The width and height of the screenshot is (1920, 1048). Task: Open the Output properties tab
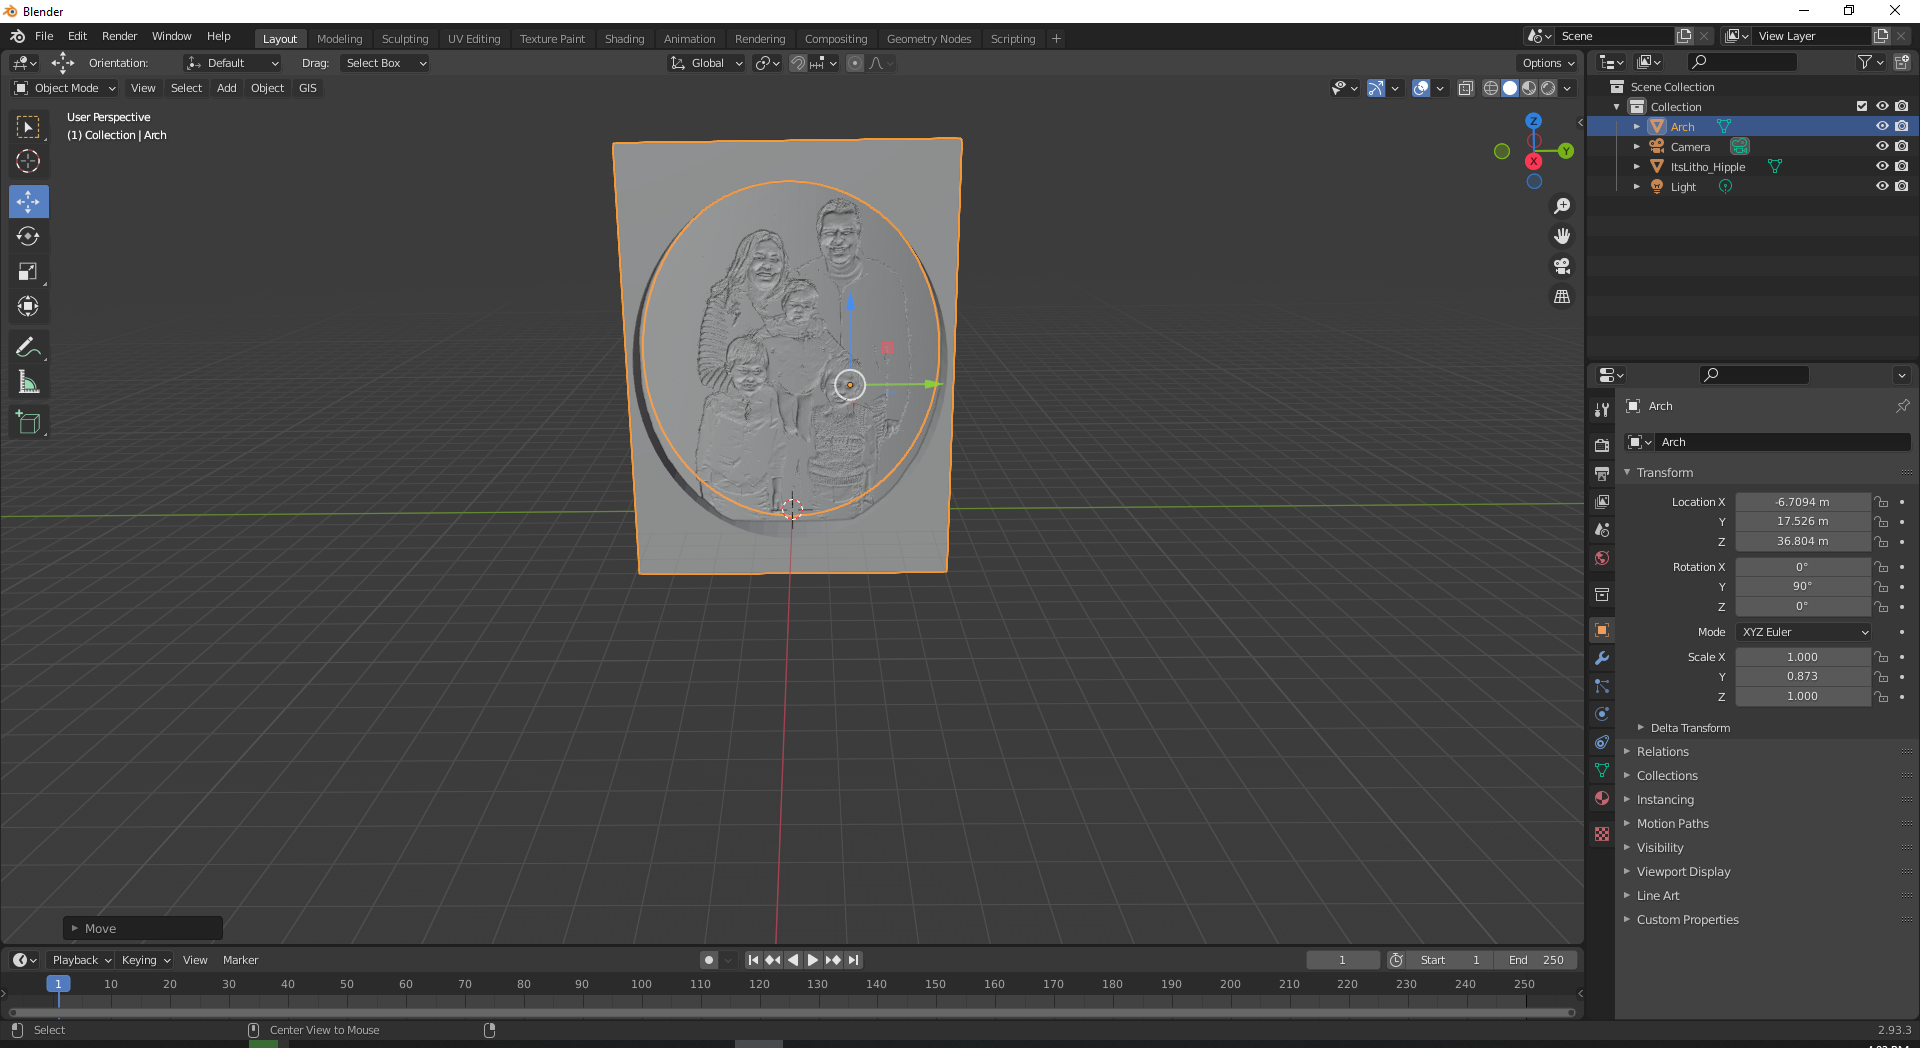click(1602, 473)
